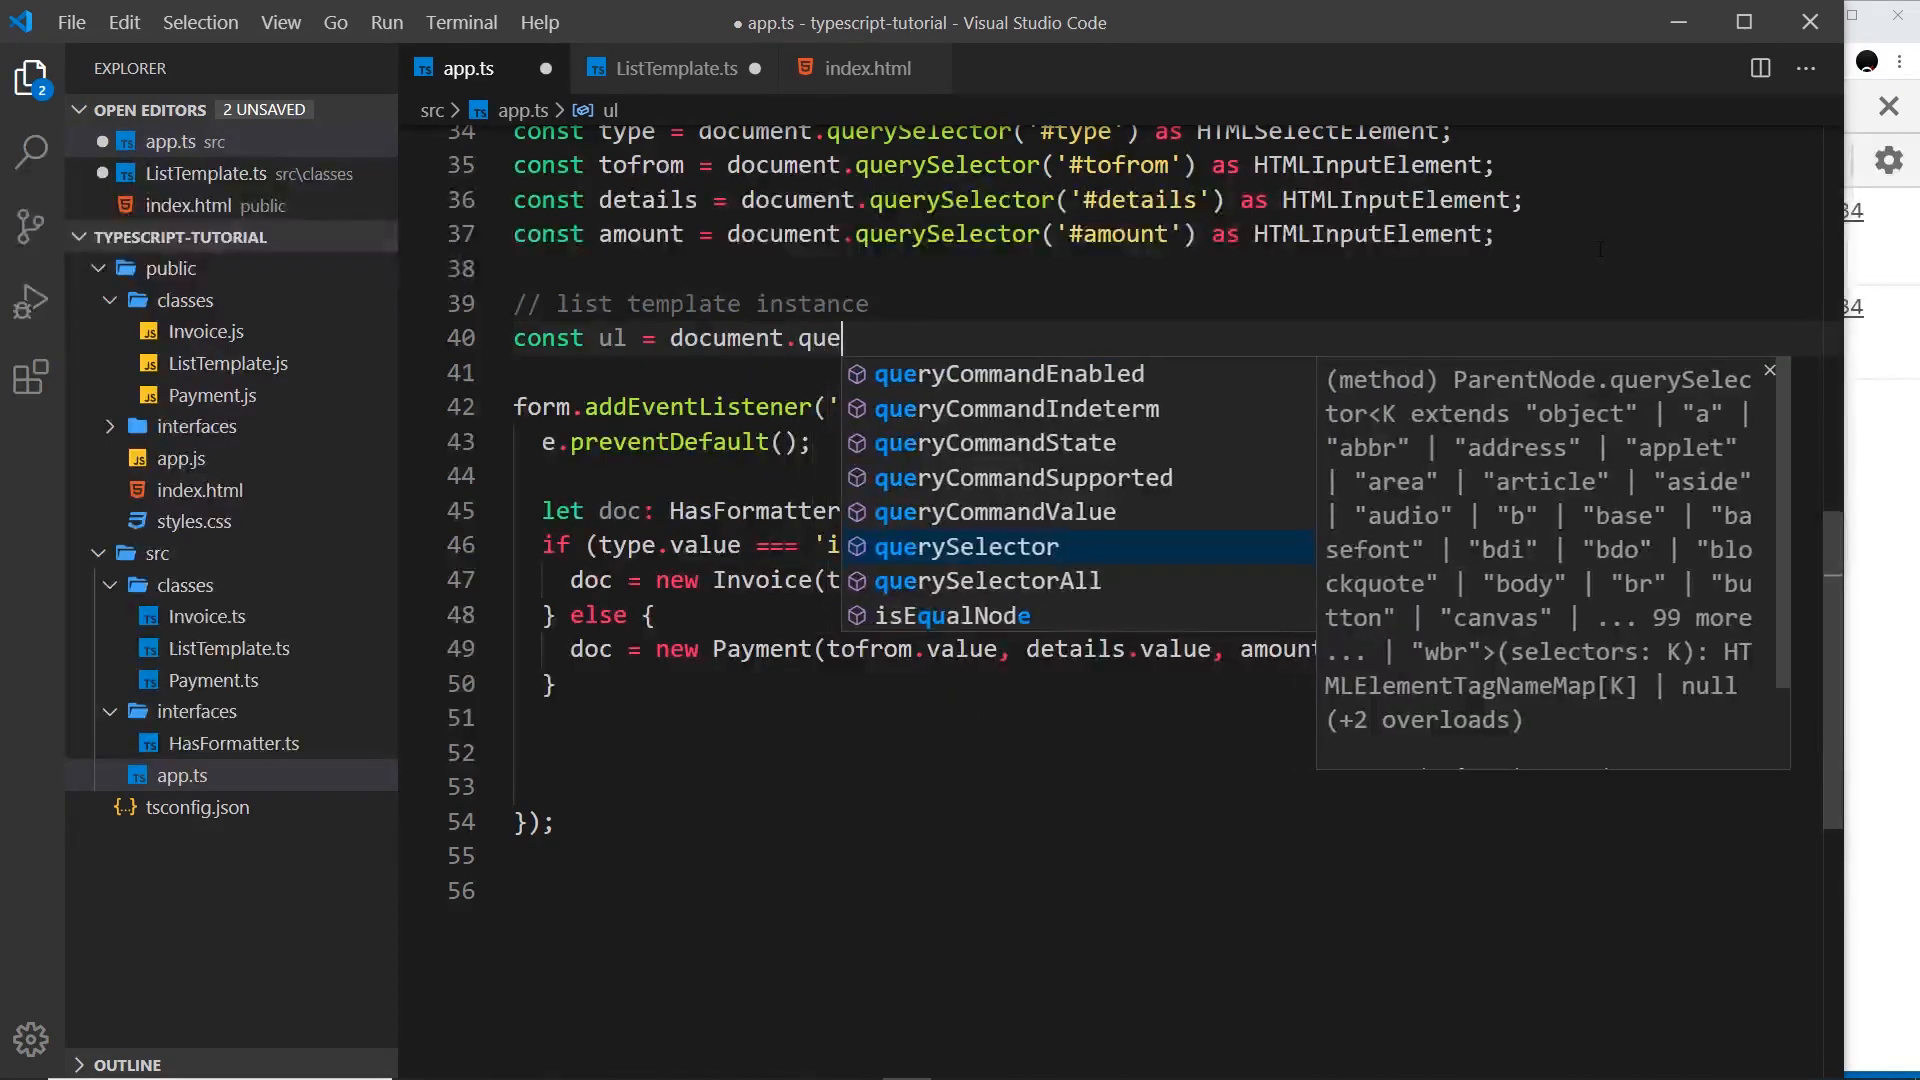Click the Split Editor Right icon
1920x1080 pixels.
tap(1761, 68)
